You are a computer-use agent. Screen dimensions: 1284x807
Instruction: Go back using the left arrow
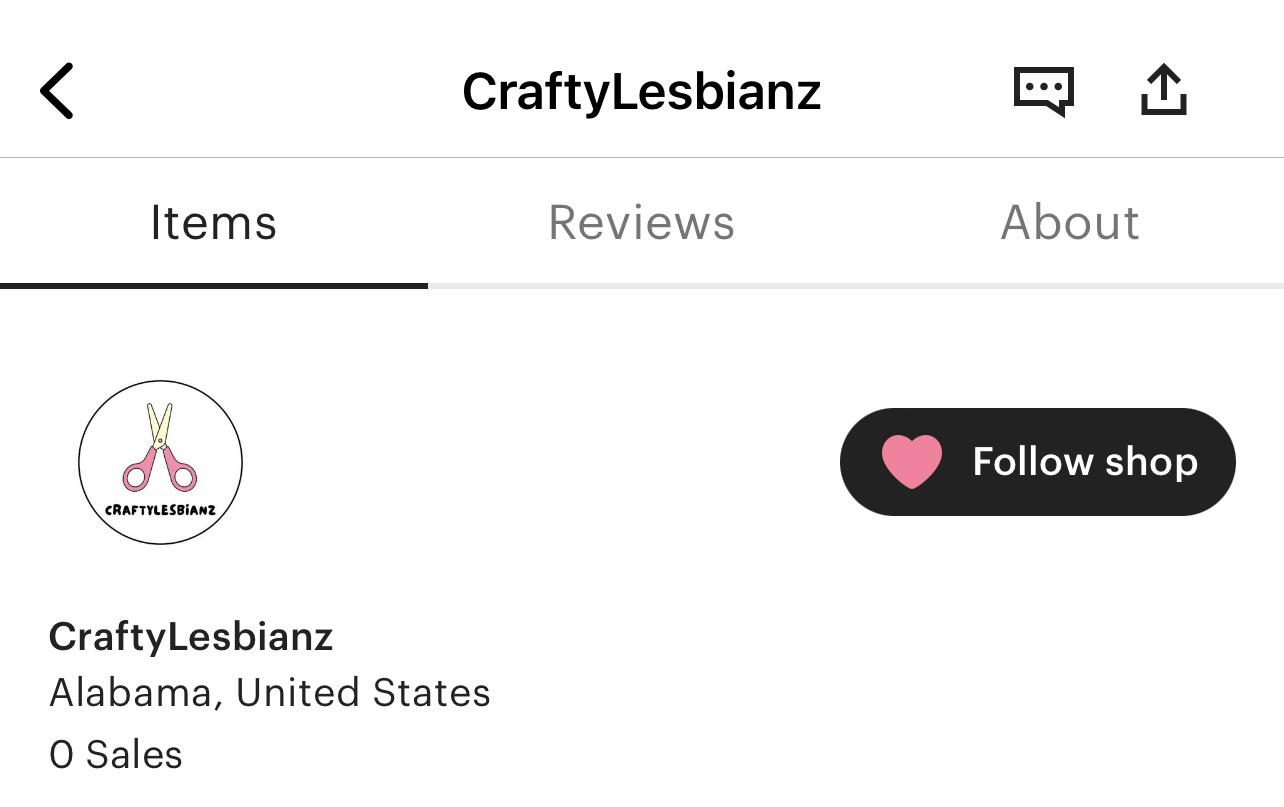pyautogui.click(x=57, y=91)
